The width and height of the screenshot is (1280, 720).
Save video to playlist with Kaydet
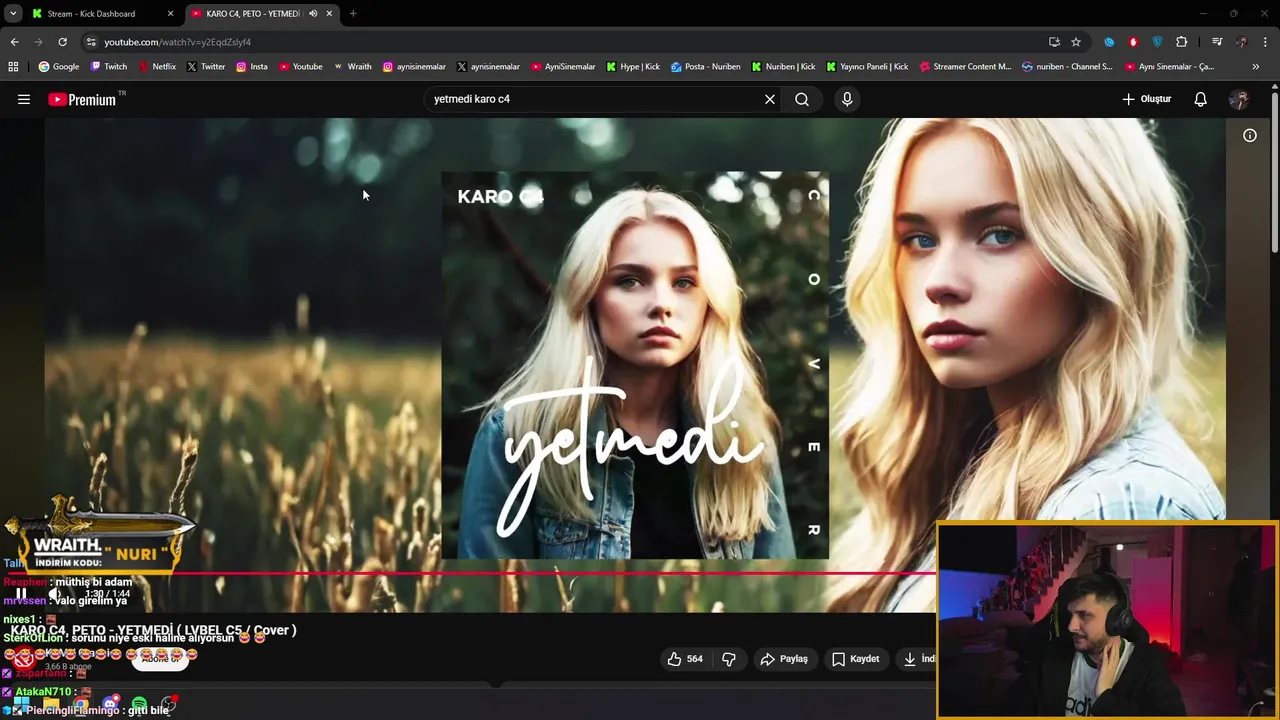point(856,659)
